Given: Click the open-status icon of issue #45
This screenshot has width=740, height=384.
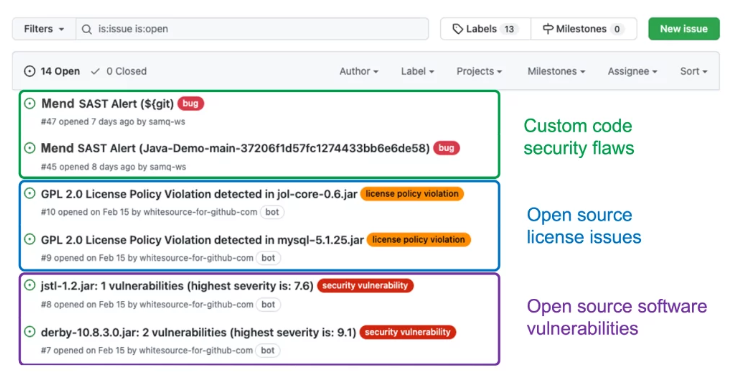Looking at the screenshot, I should [30, 148].
